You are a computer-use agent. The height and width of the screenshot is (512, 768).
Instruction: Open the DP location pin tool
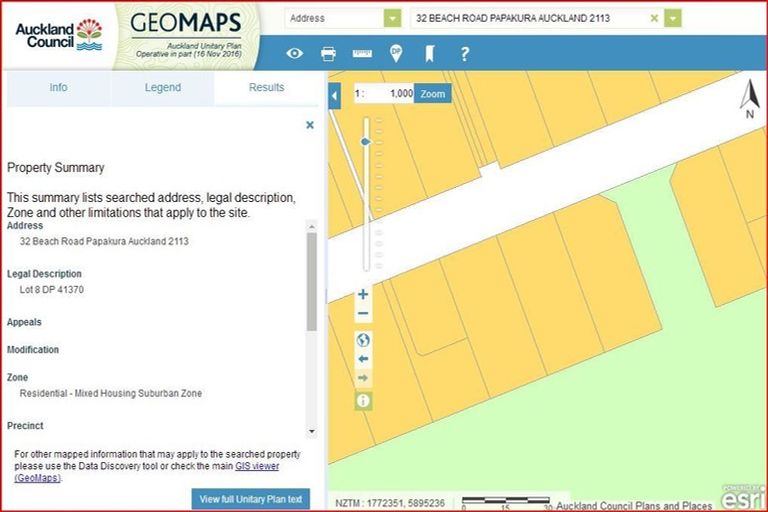click(396, 54)
